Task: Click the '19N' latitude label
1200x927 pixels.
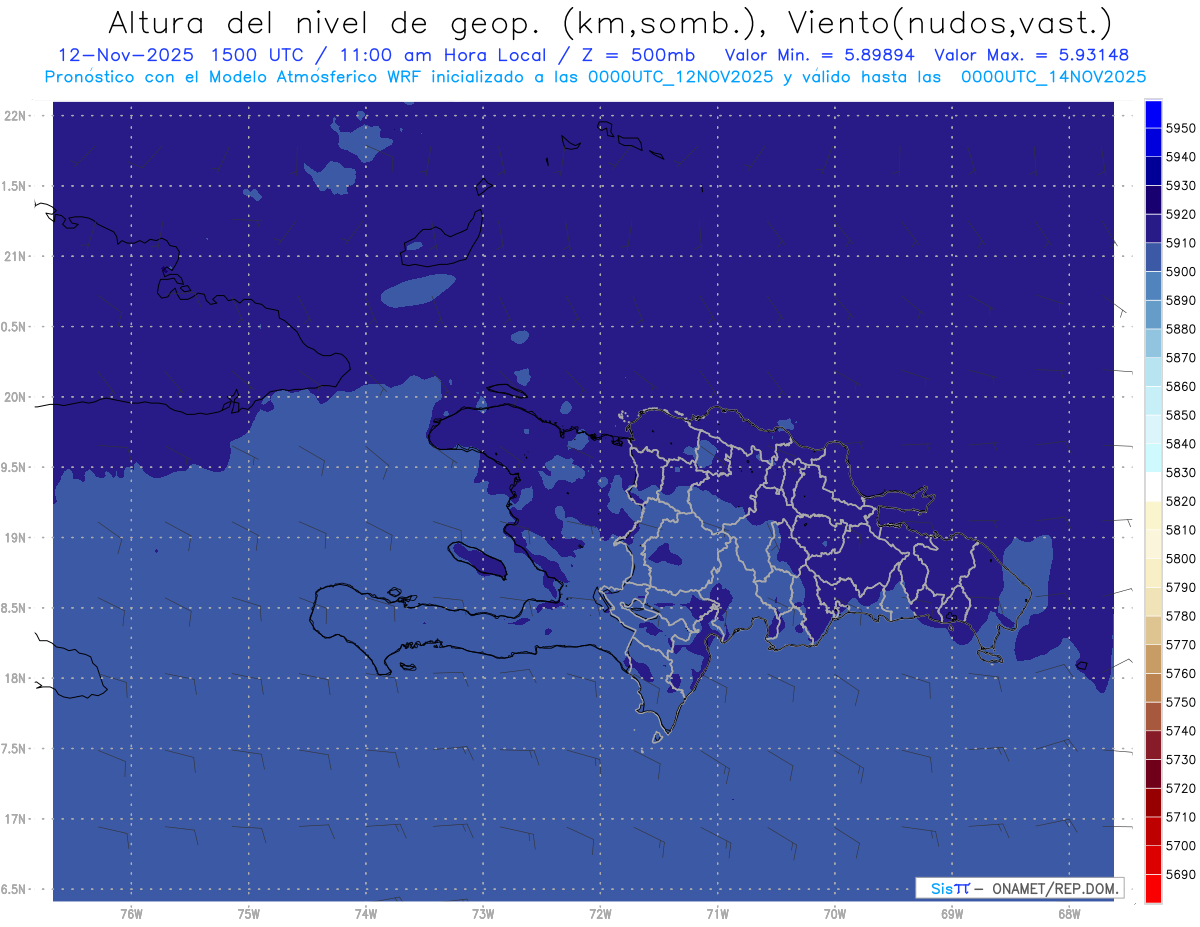Action: click(x=14, y=538)
